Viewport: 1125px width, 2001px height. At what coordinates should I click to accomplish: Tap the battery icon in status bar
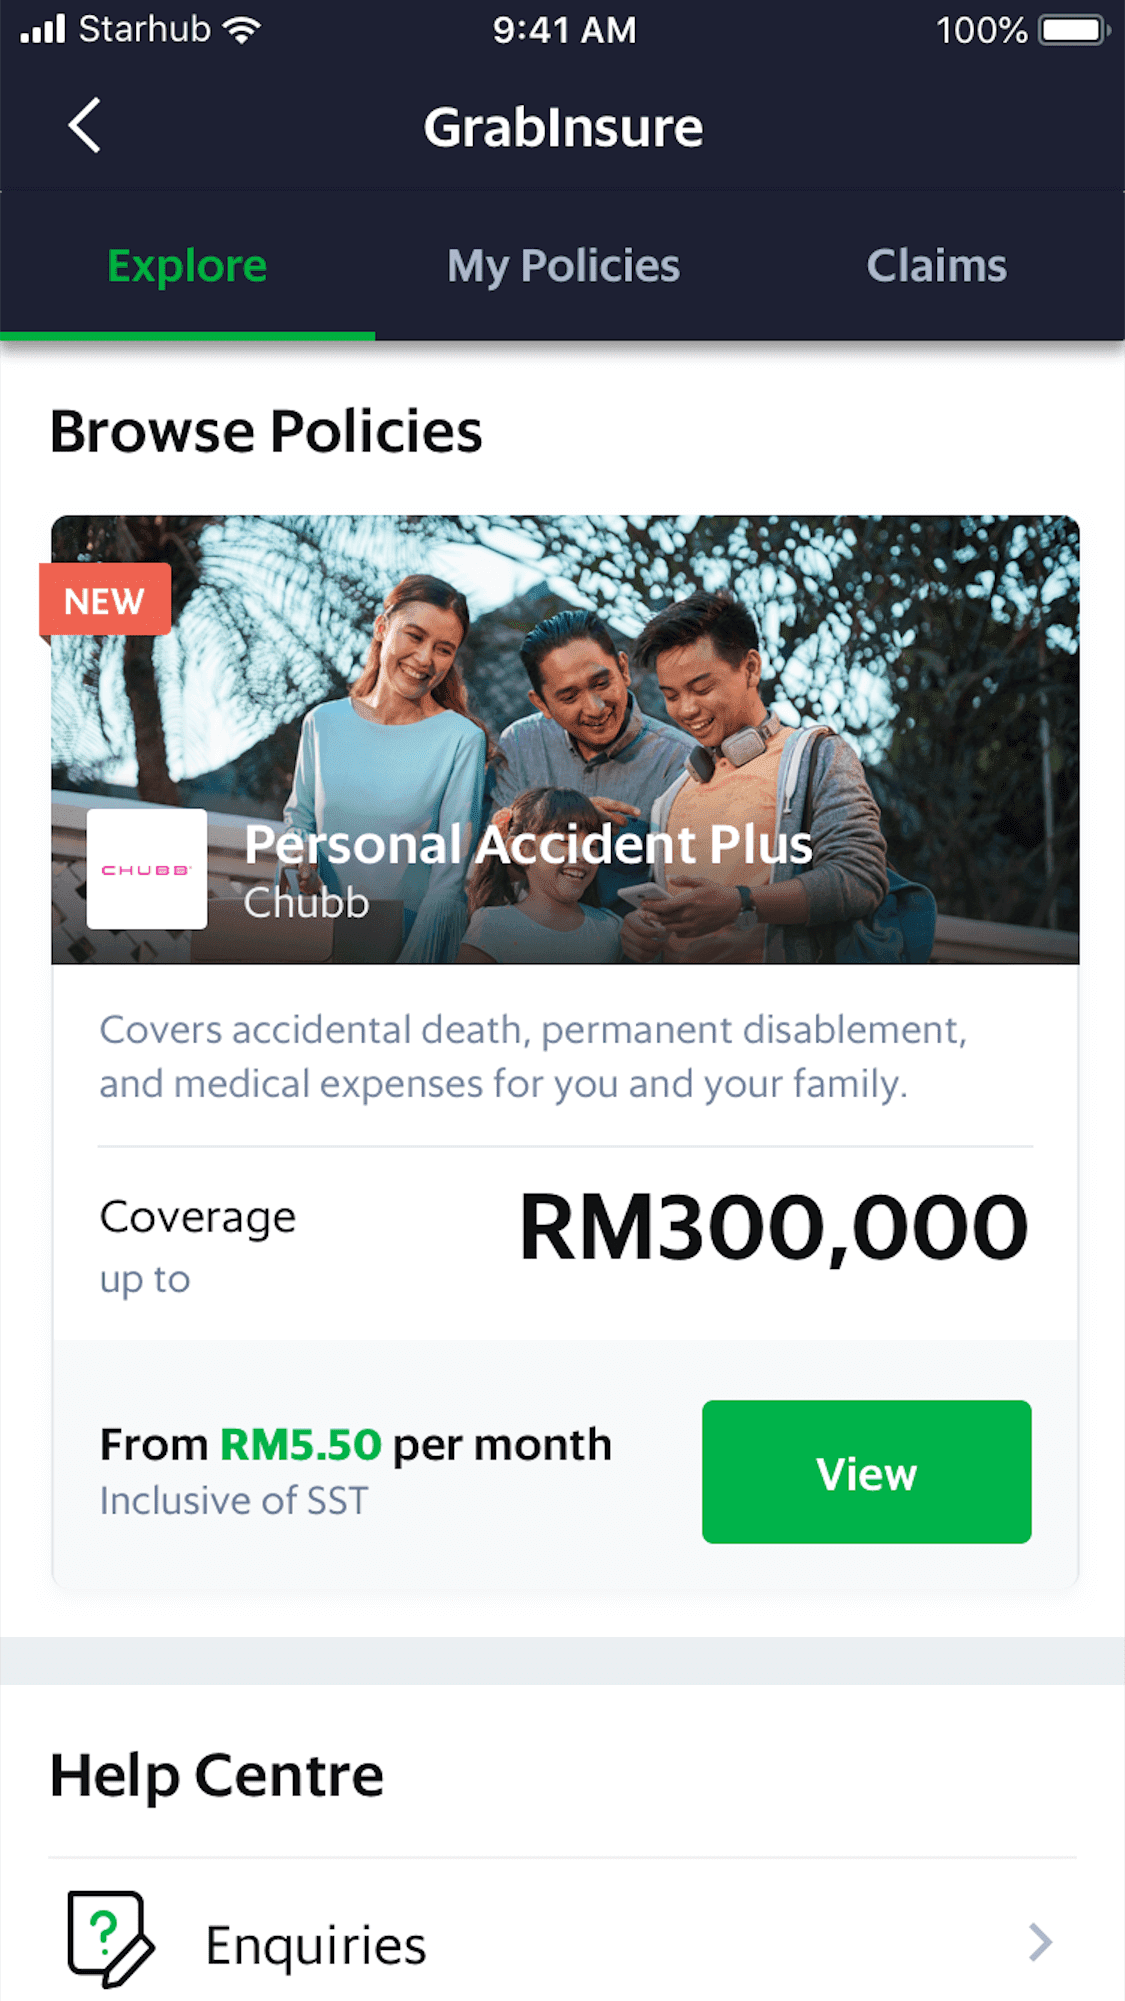tap(1075, 30)
